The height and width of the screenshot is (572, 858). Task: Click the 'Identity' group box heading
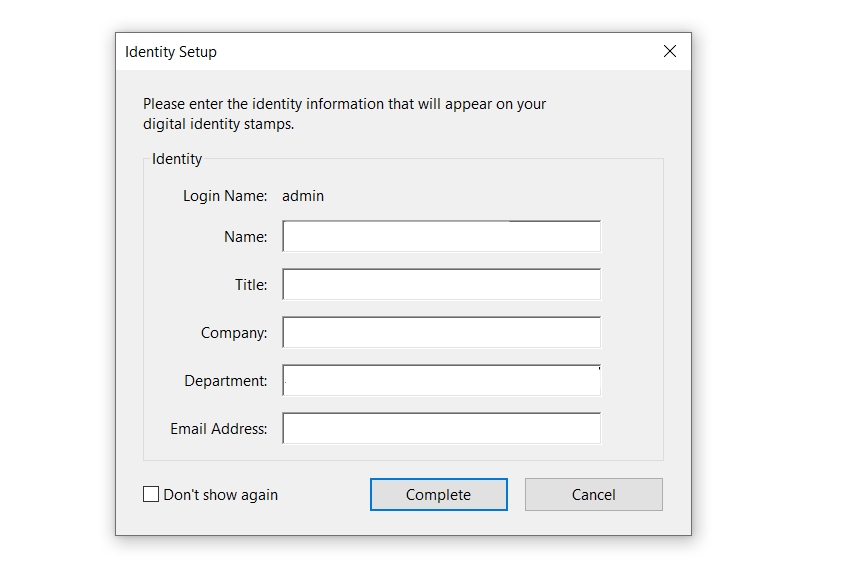(x=177, y=159)
